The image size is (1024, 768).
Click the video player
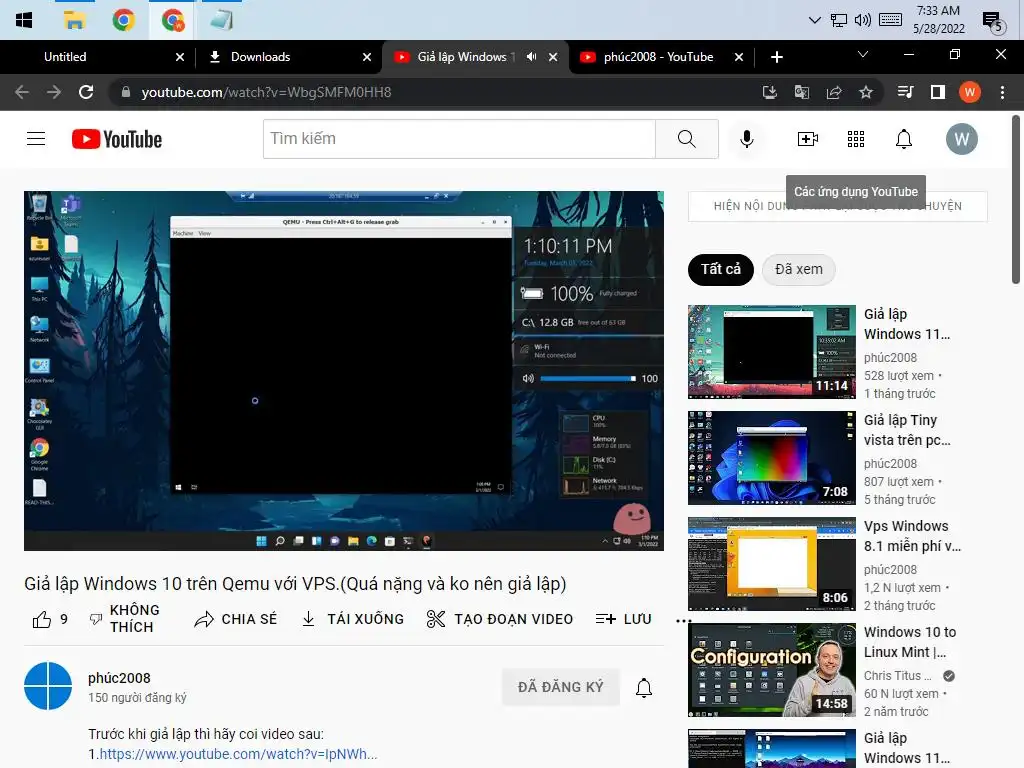click(x=344, y=370)
